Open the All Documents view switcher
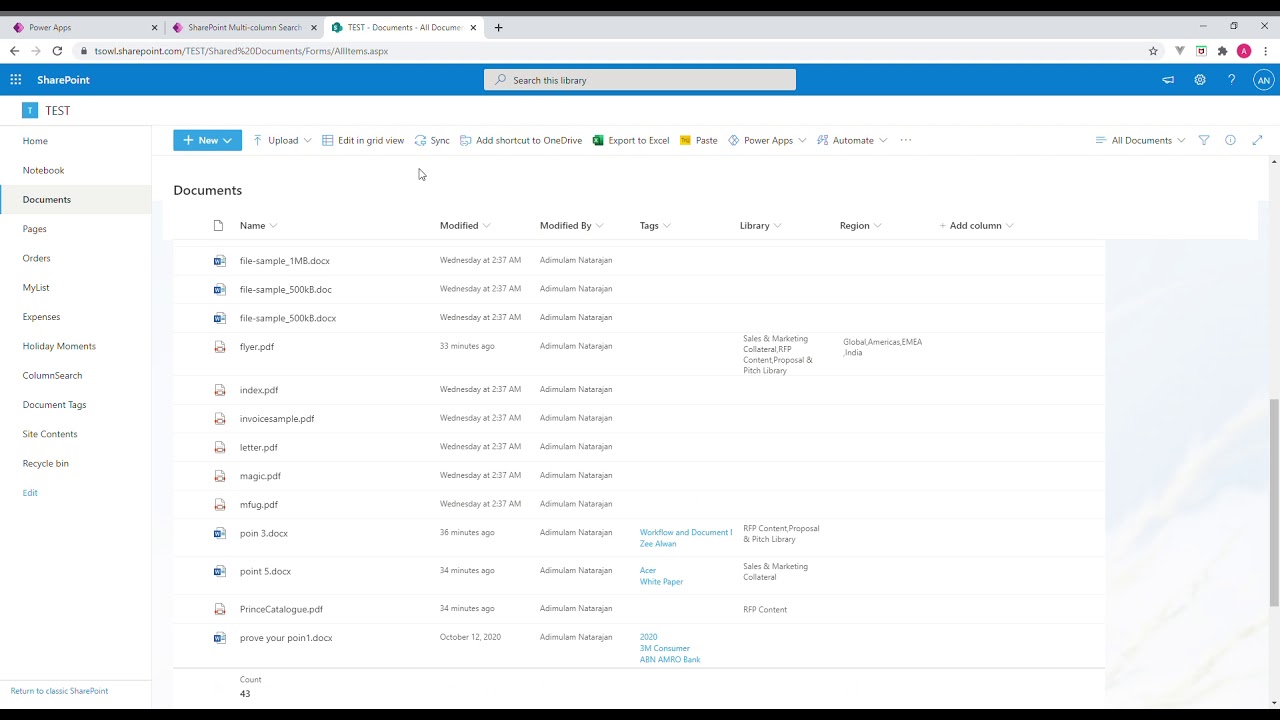1280x720 pixels. (1141, 140)
